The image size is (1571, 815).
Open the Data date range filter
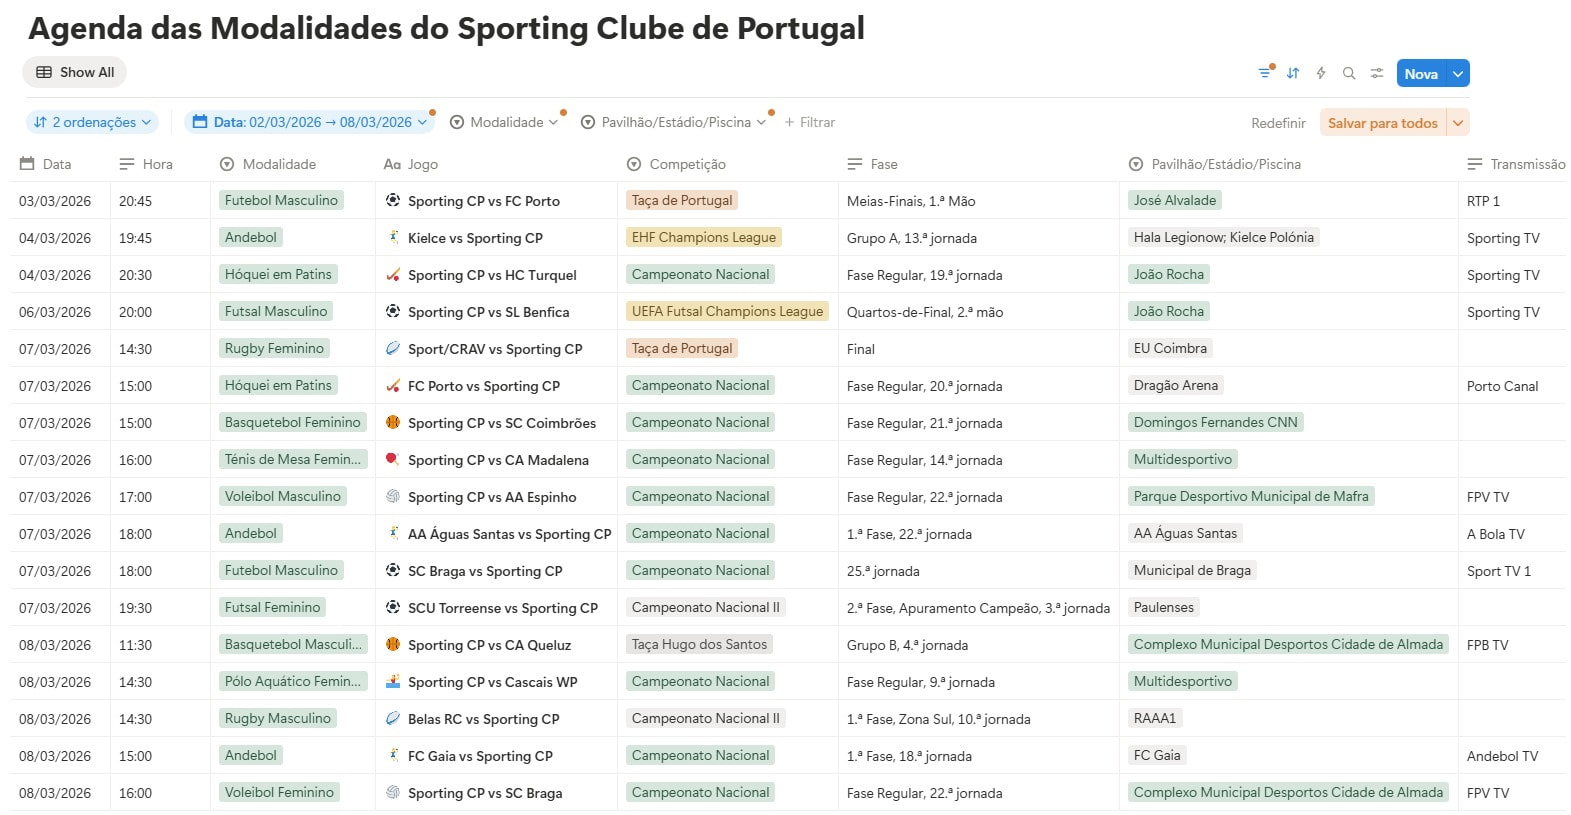pos(310,122)
